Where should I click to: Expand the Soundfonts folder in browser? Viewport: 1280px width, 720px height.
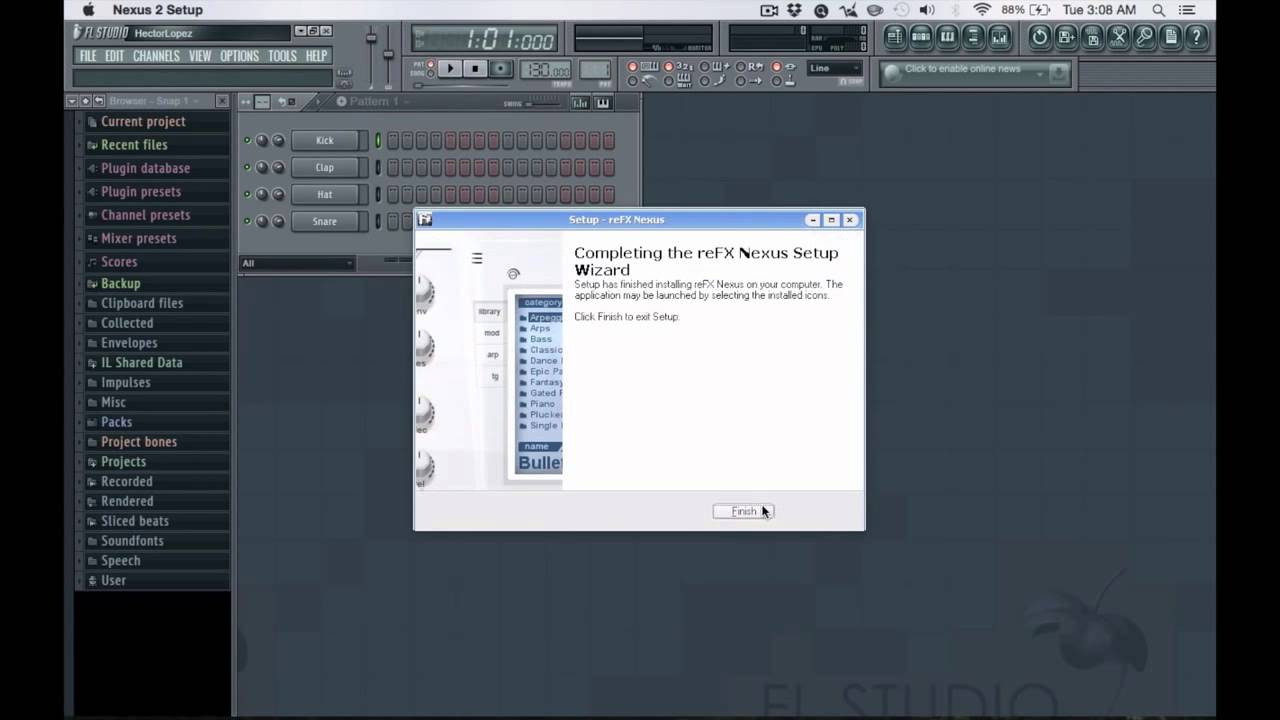(132, 541)
